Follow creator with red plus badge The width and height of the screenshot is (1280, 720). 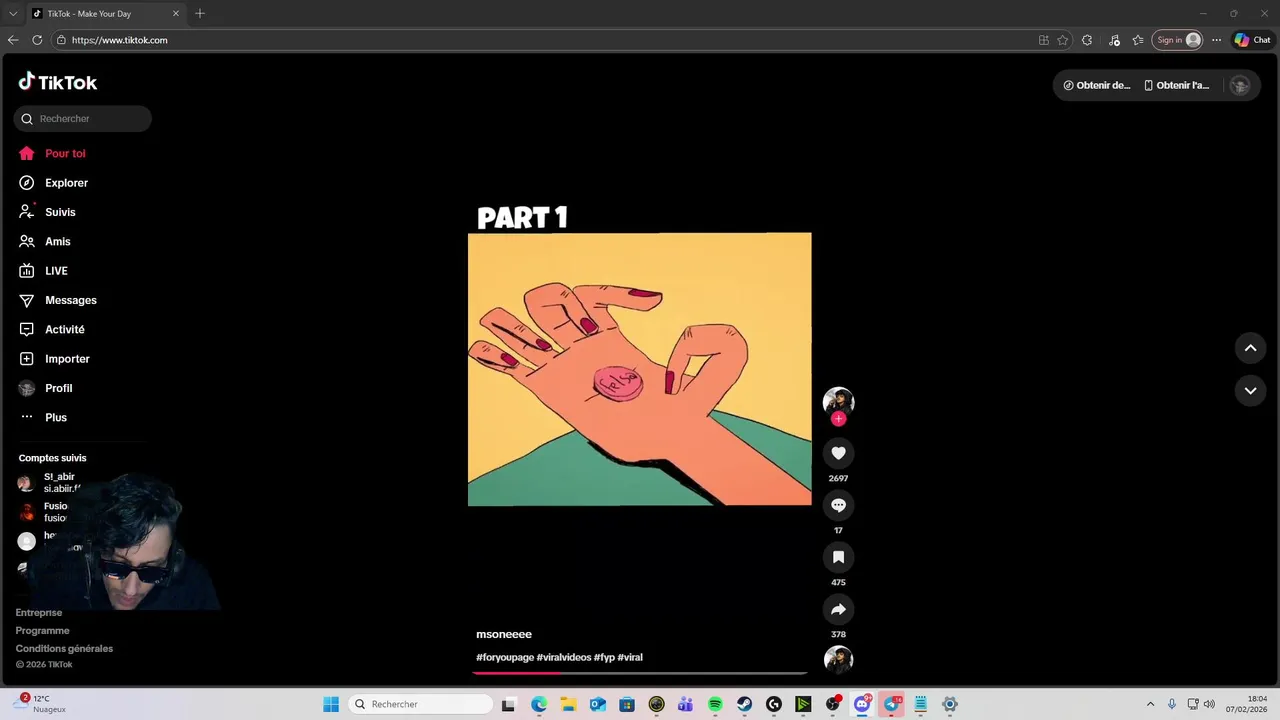[x=838, y=419]
